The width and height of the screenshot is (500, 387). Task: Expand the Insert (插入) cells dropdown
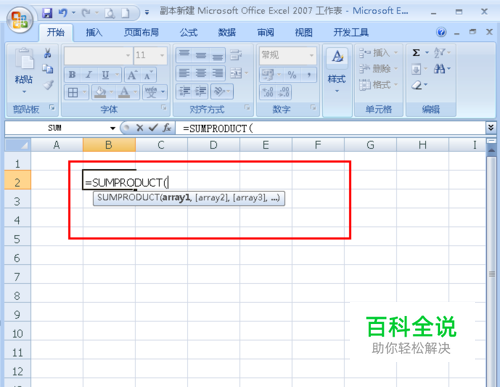pos(396,53)
